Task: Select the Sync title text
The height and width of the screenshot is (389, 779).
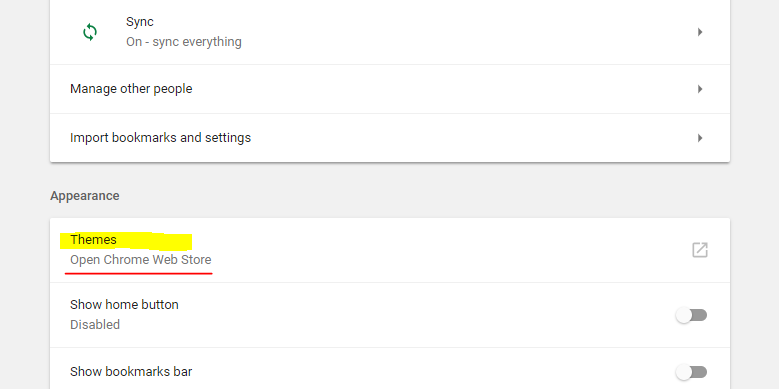Action: point(140,22)
